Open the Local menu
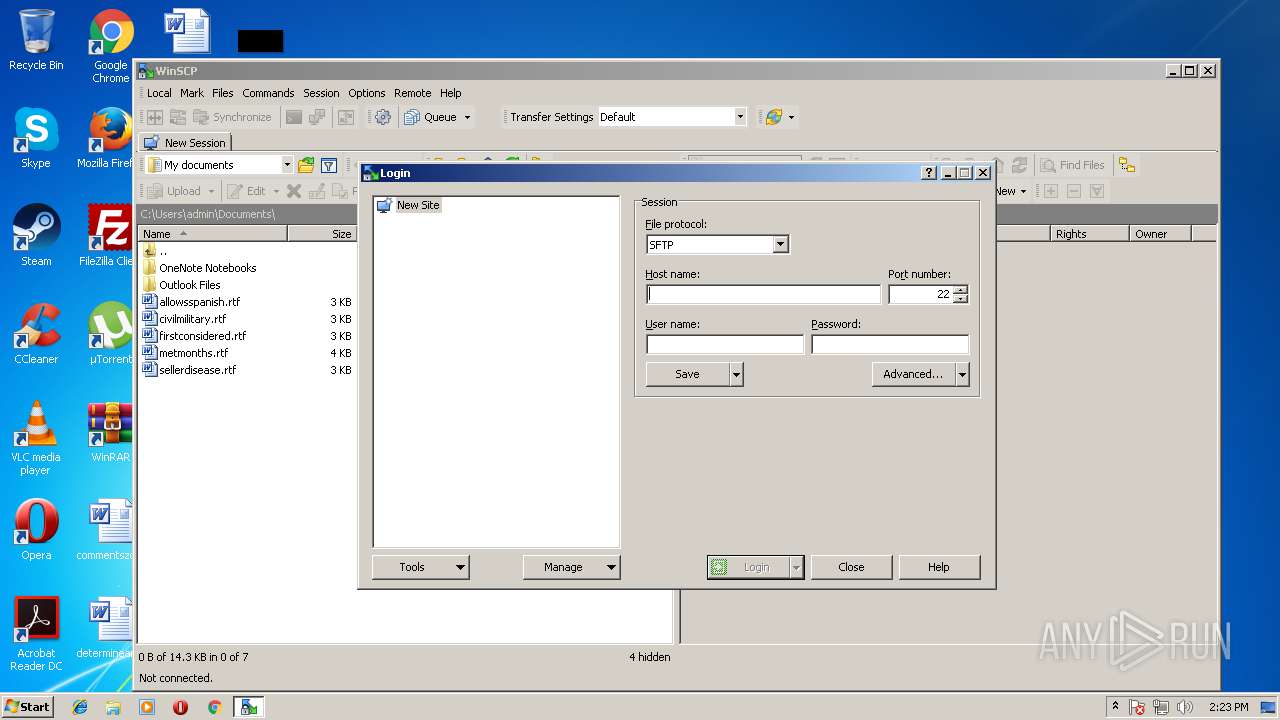The image size is (1280, 720). click(x=159, y=93)
